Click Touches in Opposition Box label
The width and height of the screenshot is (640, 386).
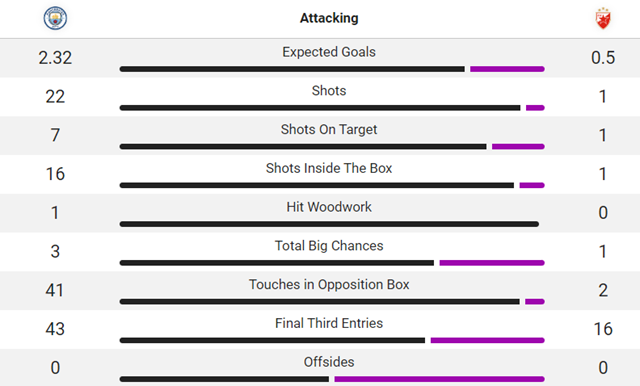329,284
